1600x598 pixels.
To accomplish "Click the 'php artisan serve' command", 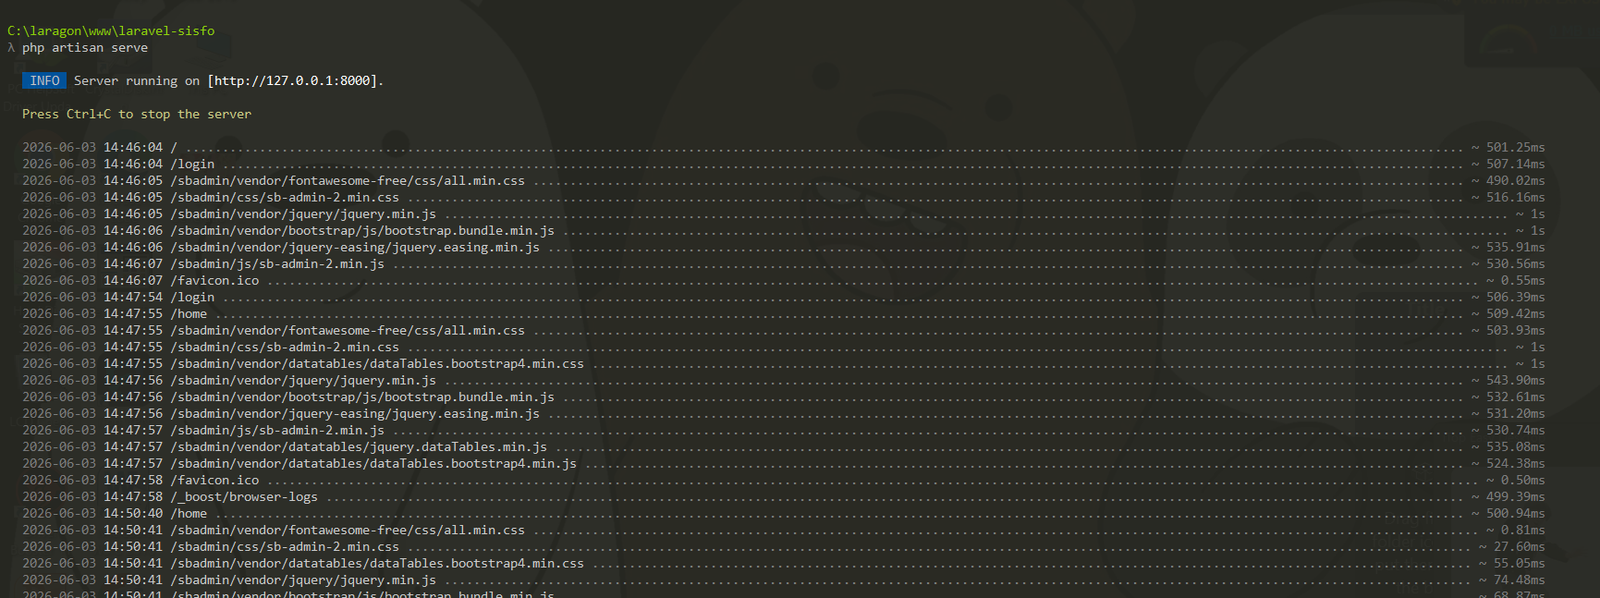I will tap(85, 48).
